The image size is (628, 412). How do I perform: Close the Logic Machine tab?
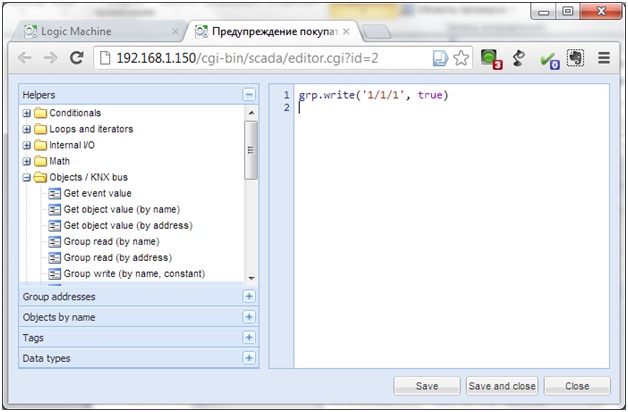coord(175,31)
